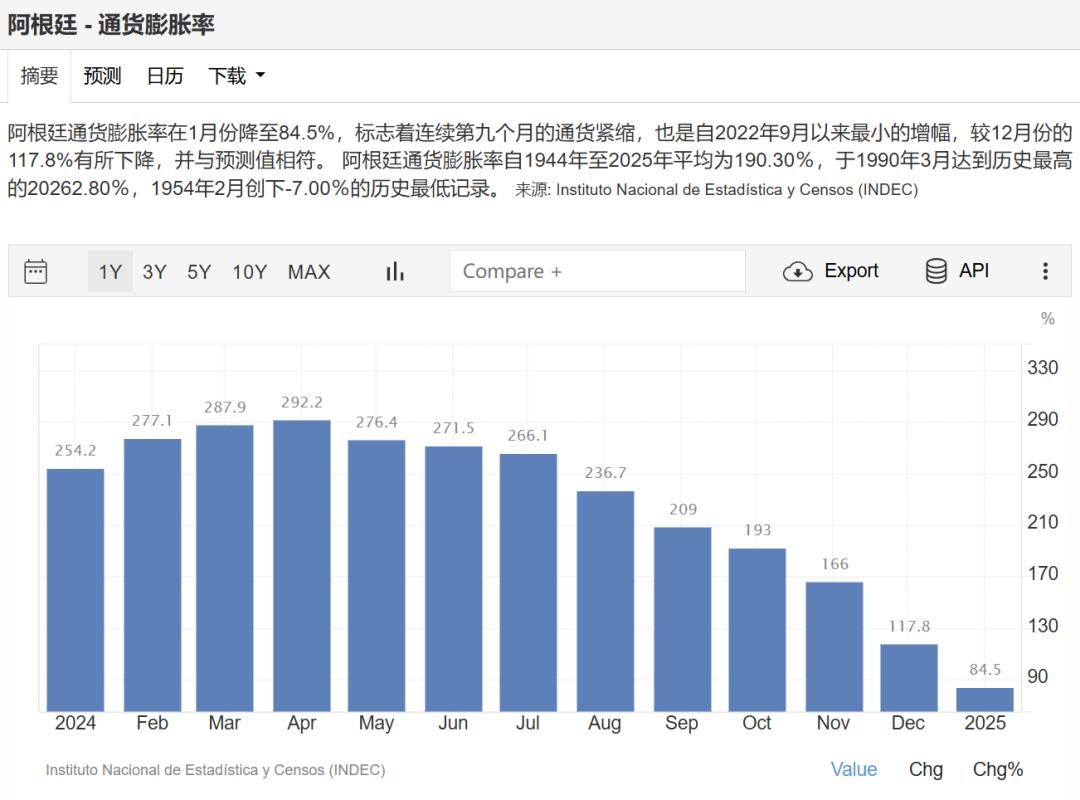This screenshot has height=800, width=1080.
Task: Show Chg change view
Action: 925,769
